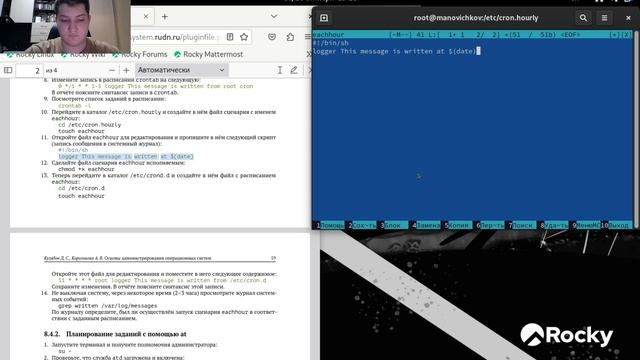
Task: Click the [*] marker in mcedit header
Action: 614,35
